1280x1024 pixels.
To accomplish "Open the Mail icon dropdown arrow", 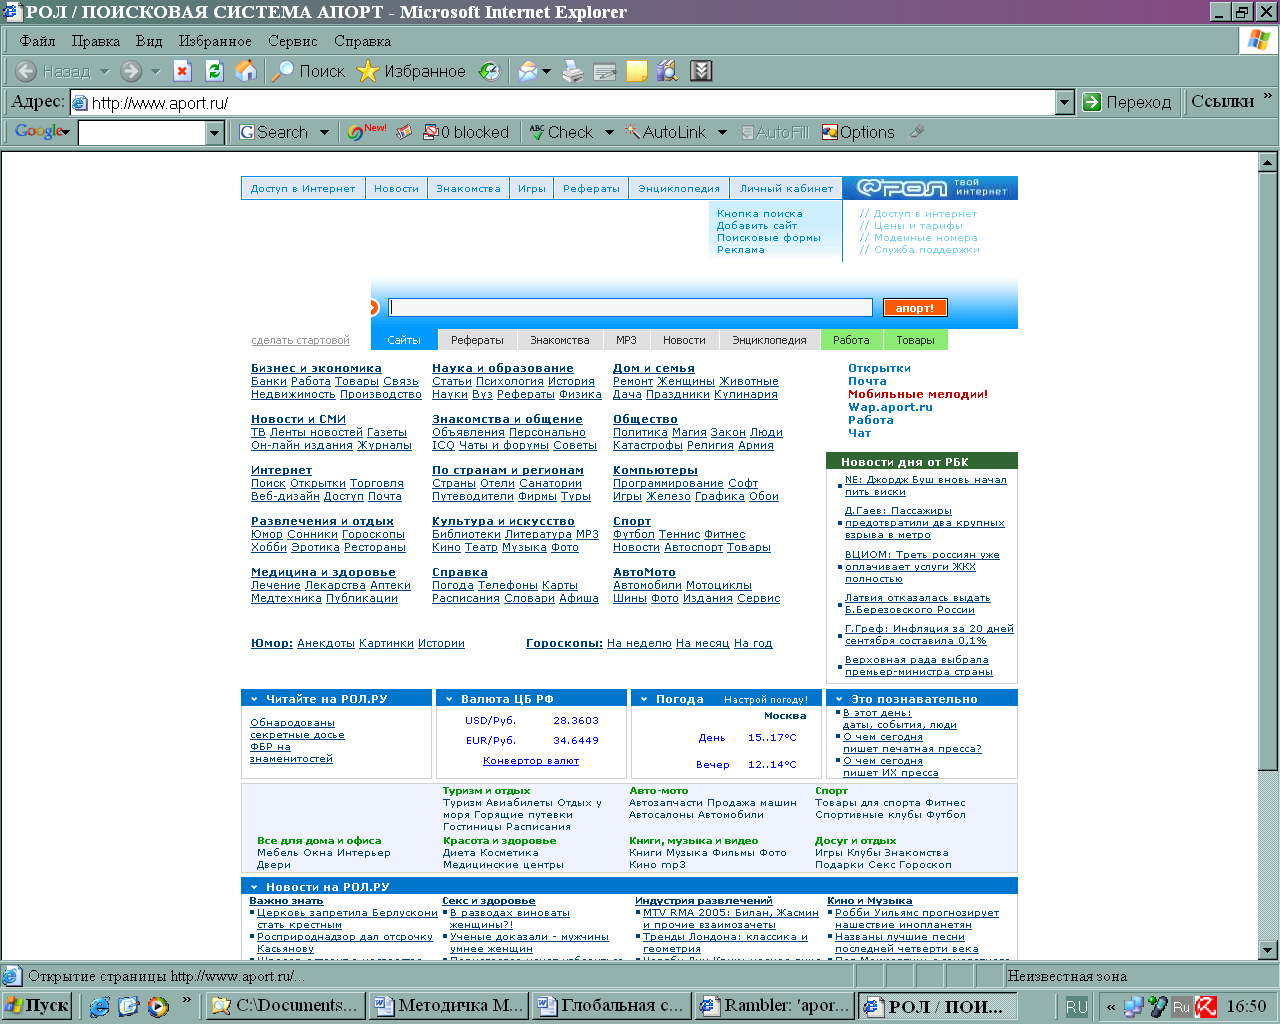I will pyautogui.click(x=546, y=71).
